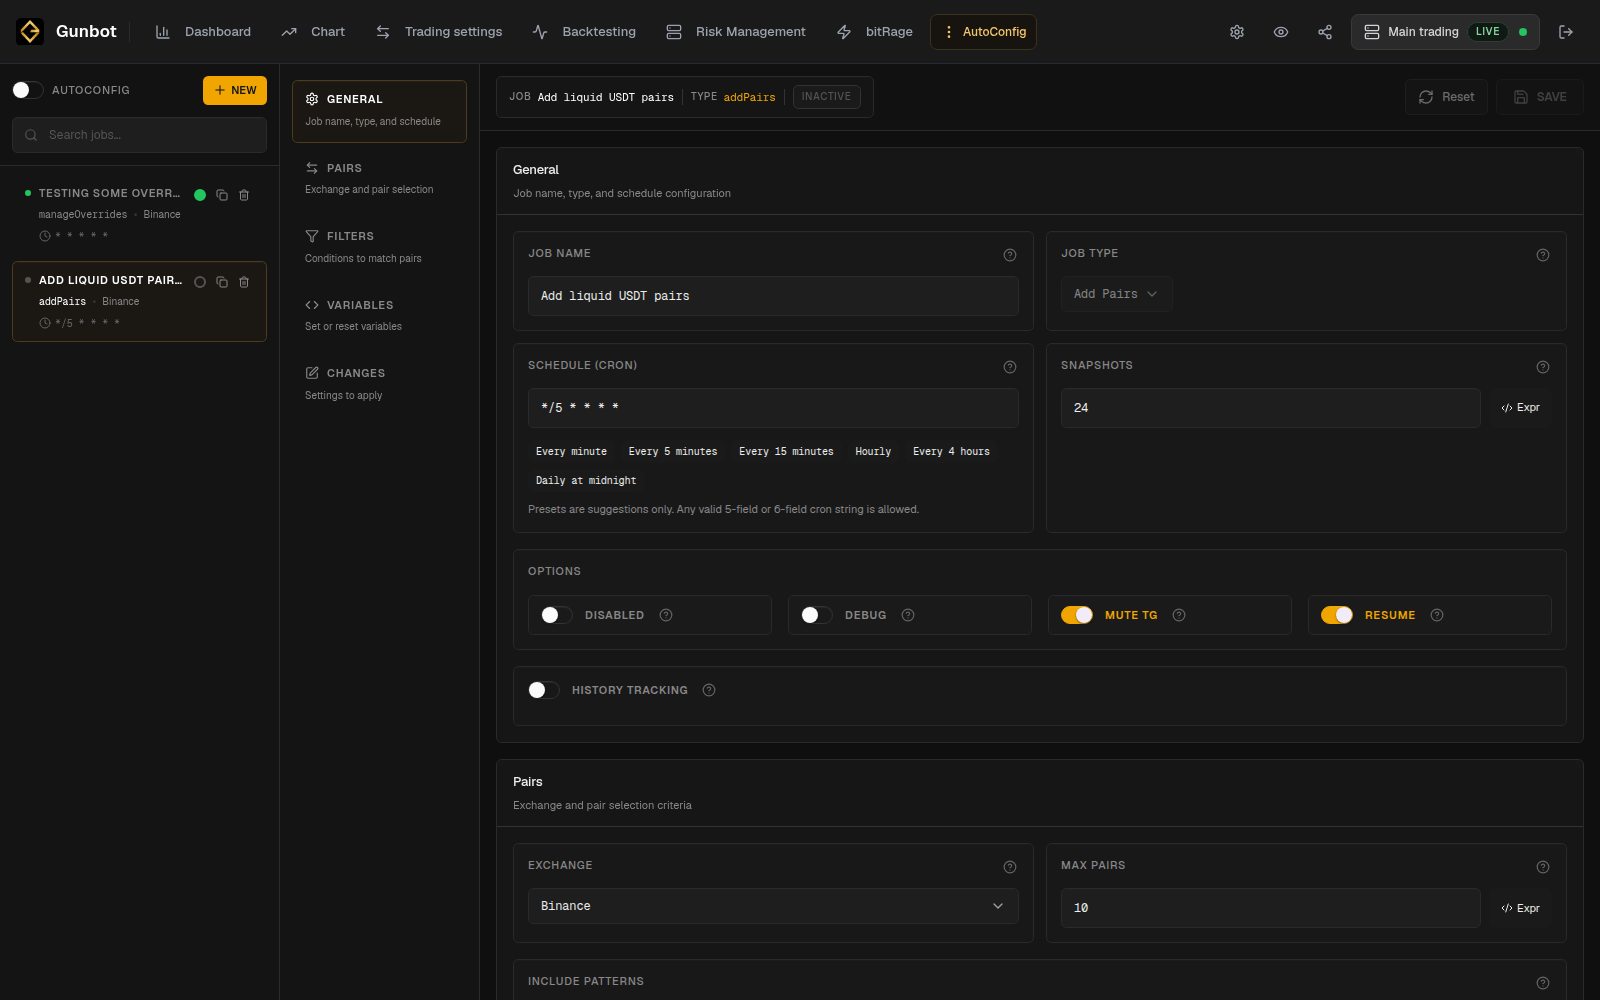Duplicate the Add Liquid USDT Pairs job
The width and height of the screenshot is (1600, 1000).
[222, 282]
